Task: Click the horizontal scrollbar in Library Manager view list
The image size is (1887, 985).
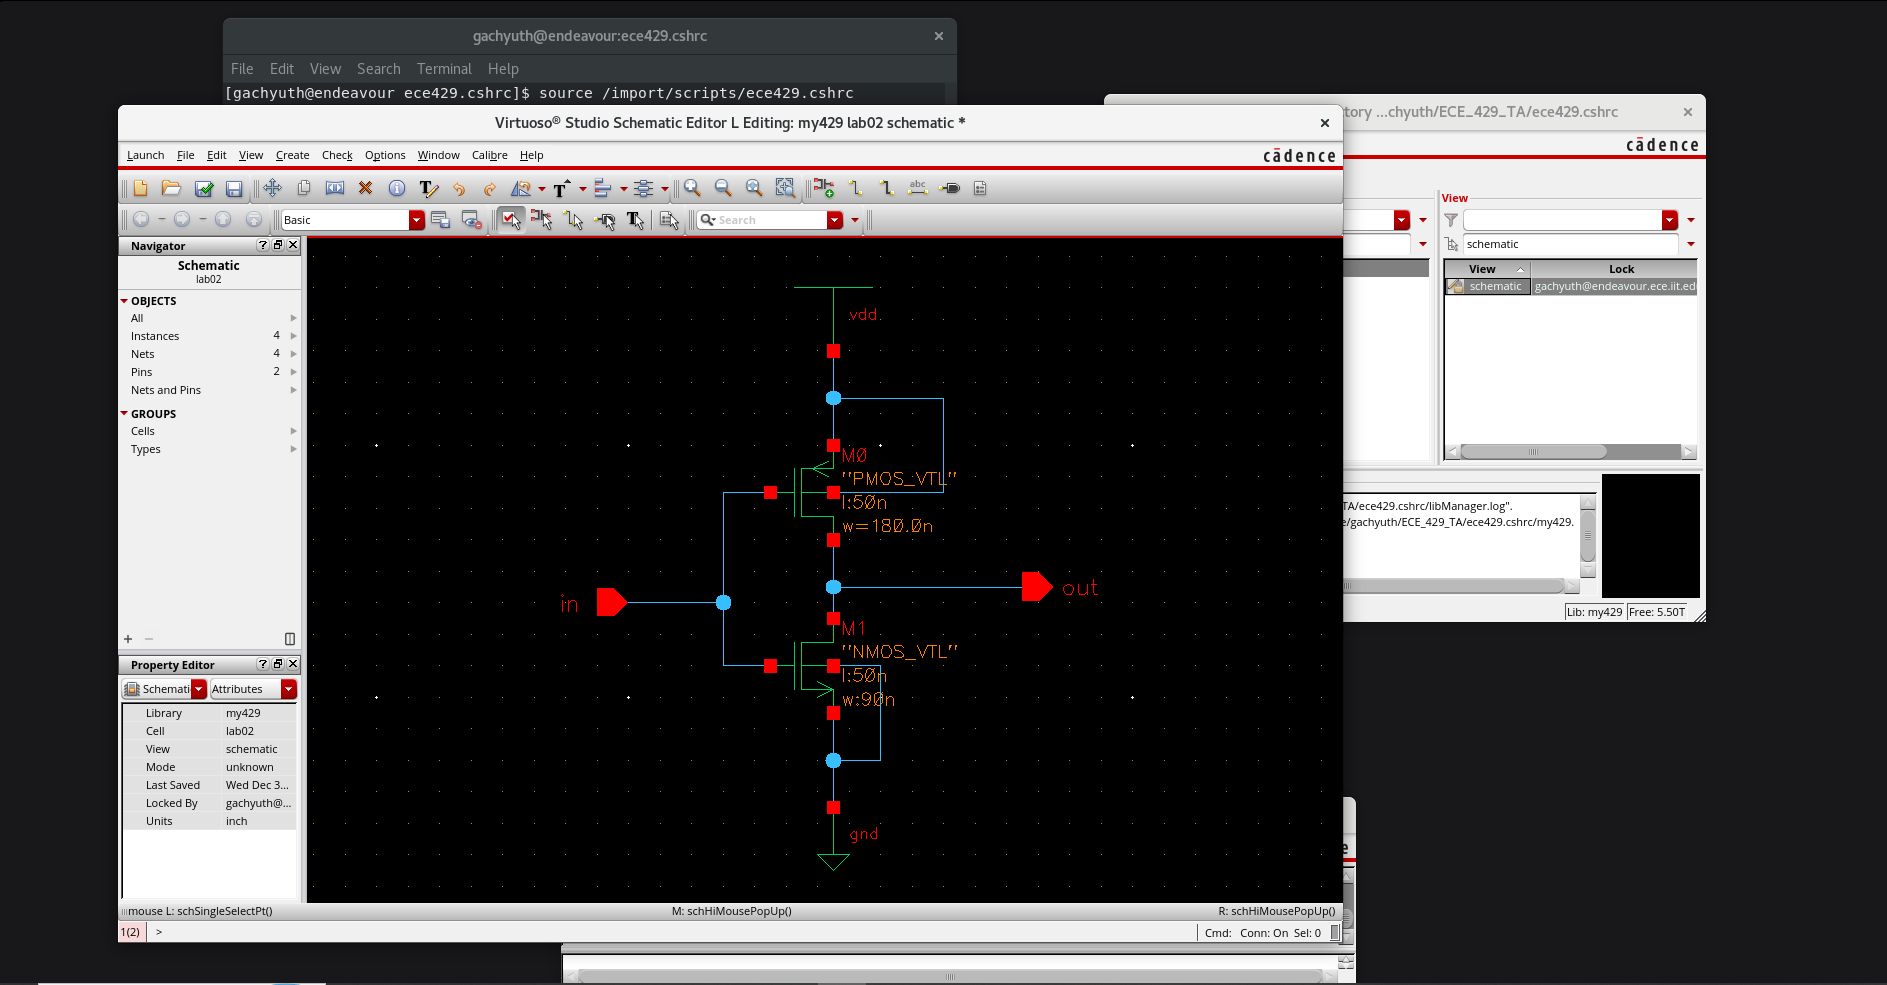Action: pyautogui.click(x=1533, y=452)
